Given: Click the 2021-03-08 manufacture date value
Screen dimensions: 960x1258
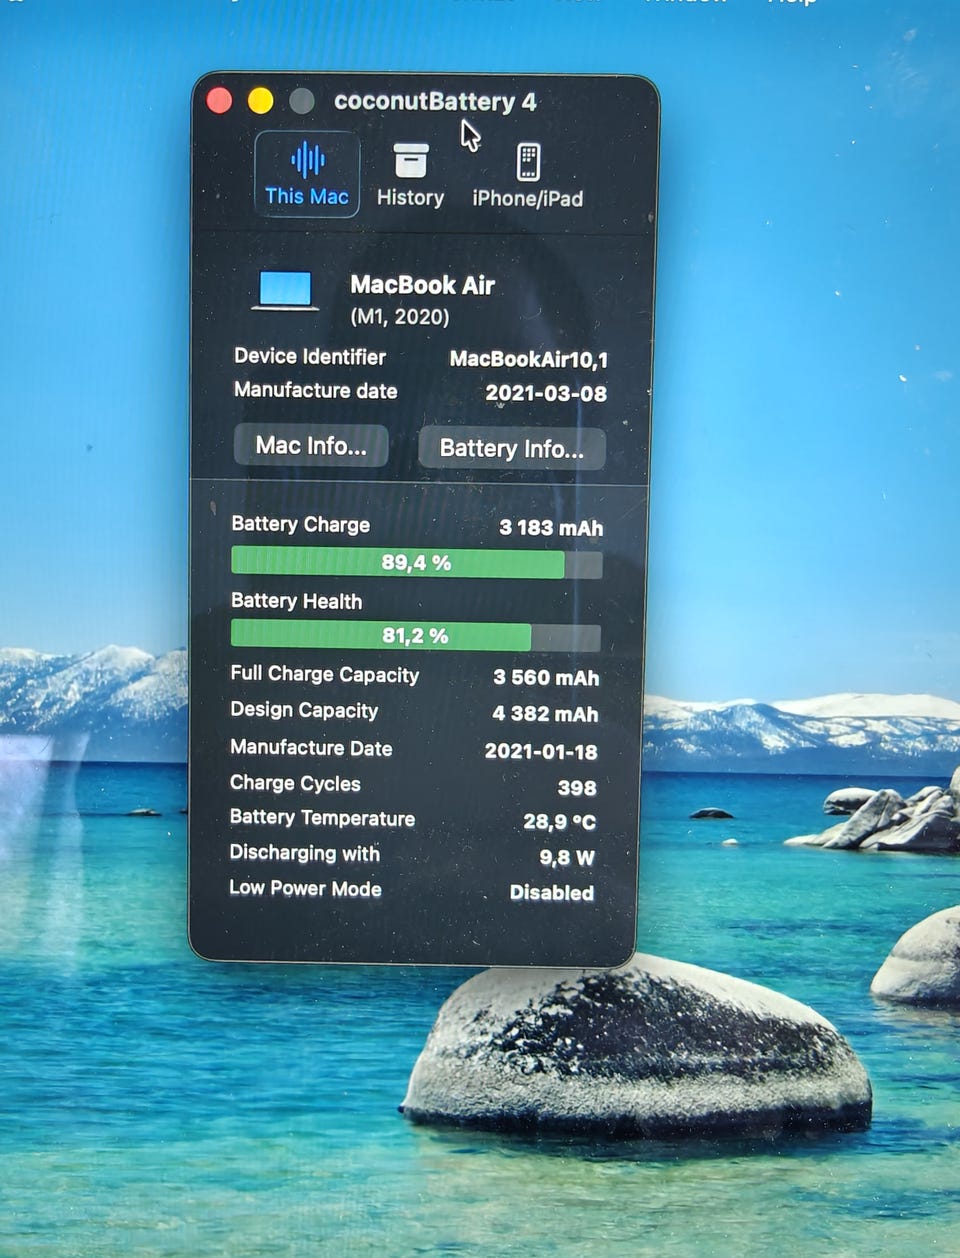Looking at the screenshot, I should coord(546,393).
